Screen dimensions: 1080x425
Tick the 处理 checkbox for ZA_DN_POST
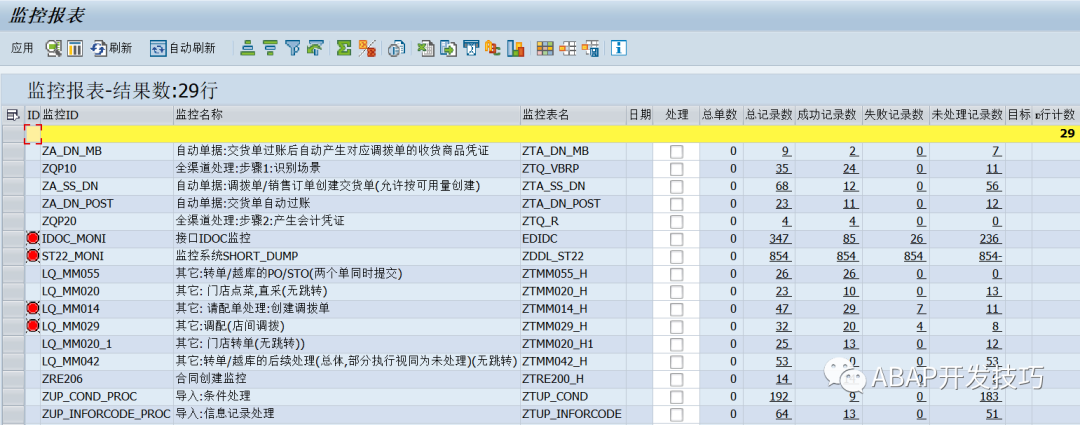tap(677, 203)
